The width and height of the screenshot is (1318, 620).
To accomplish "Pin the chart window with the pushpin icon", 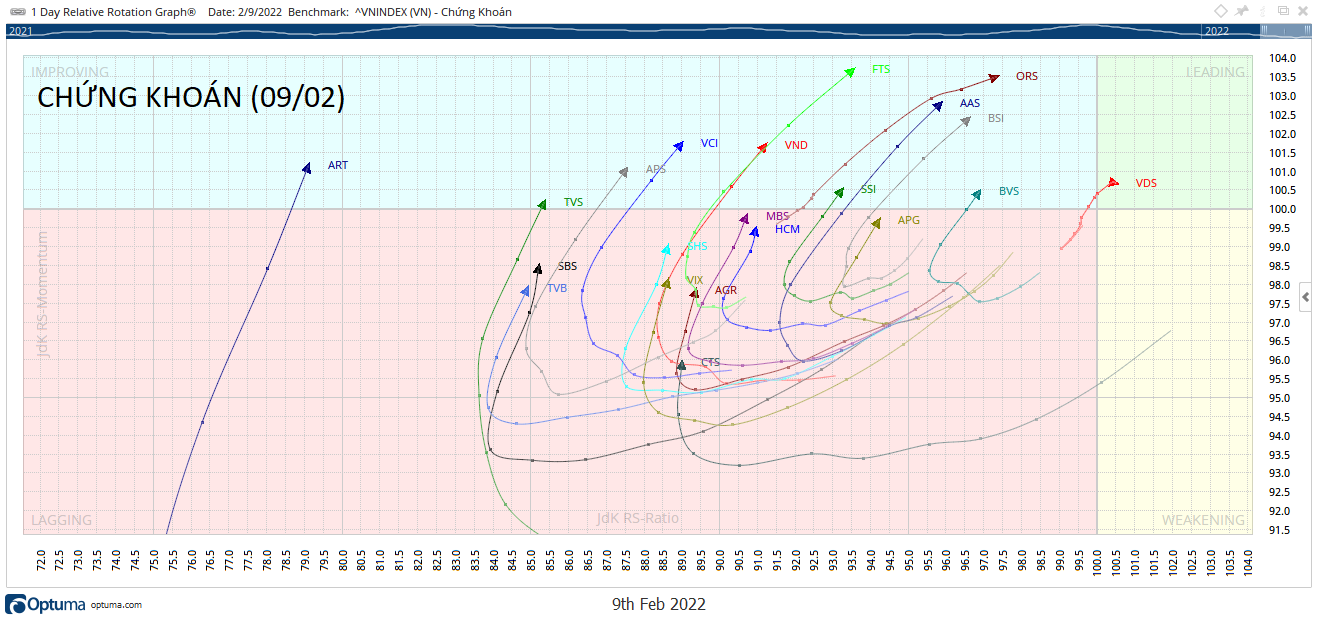I will [x=1243, y=11].
